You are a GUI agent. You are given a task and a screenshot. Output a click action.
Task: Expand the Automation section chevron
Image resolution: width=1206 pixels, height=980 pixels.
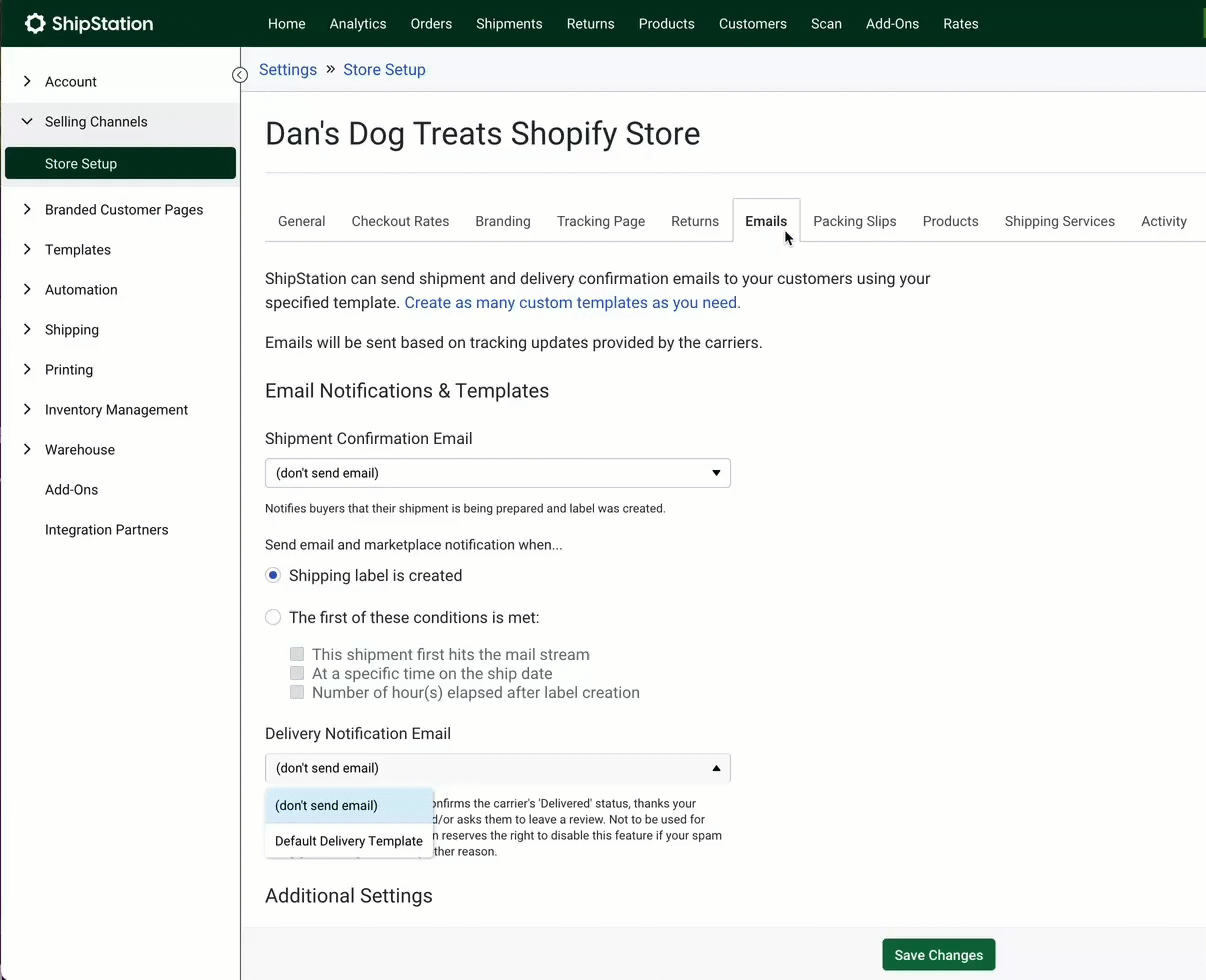point(27,290)
